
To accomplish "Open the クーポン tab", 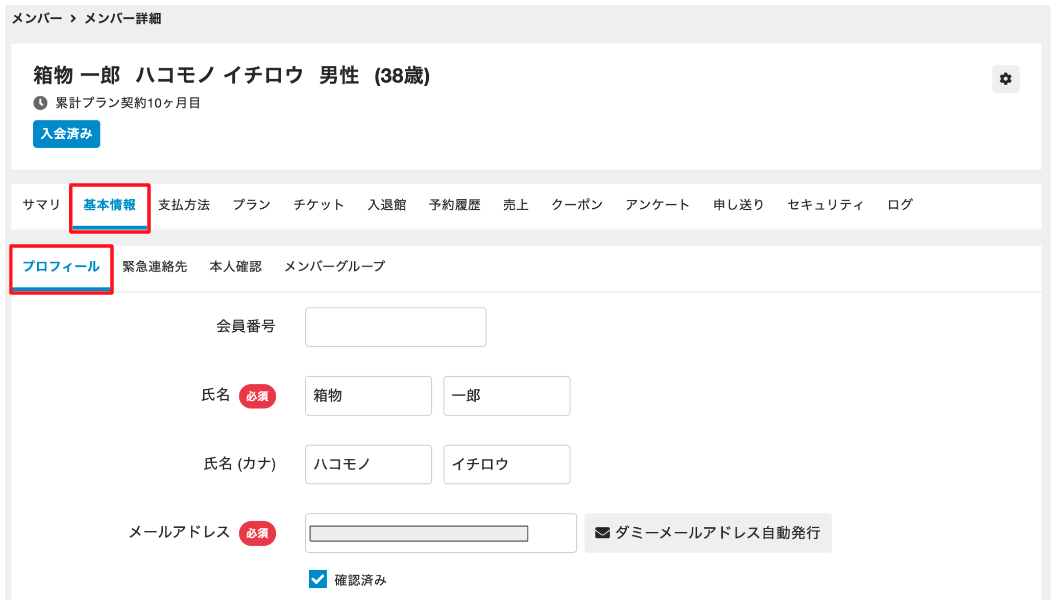I will [577, 205].
